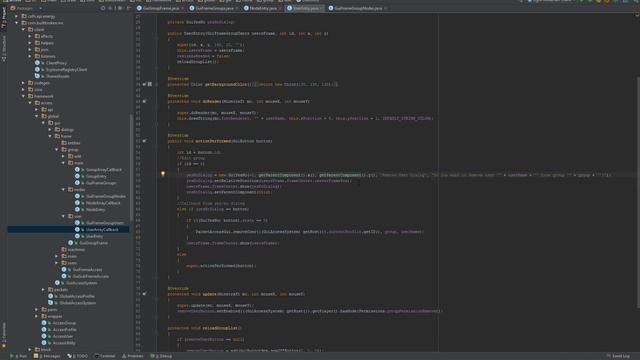Viewport: 640px width, 360px height.
Task: Expand the wrapper package
Action: pos(36,316)
